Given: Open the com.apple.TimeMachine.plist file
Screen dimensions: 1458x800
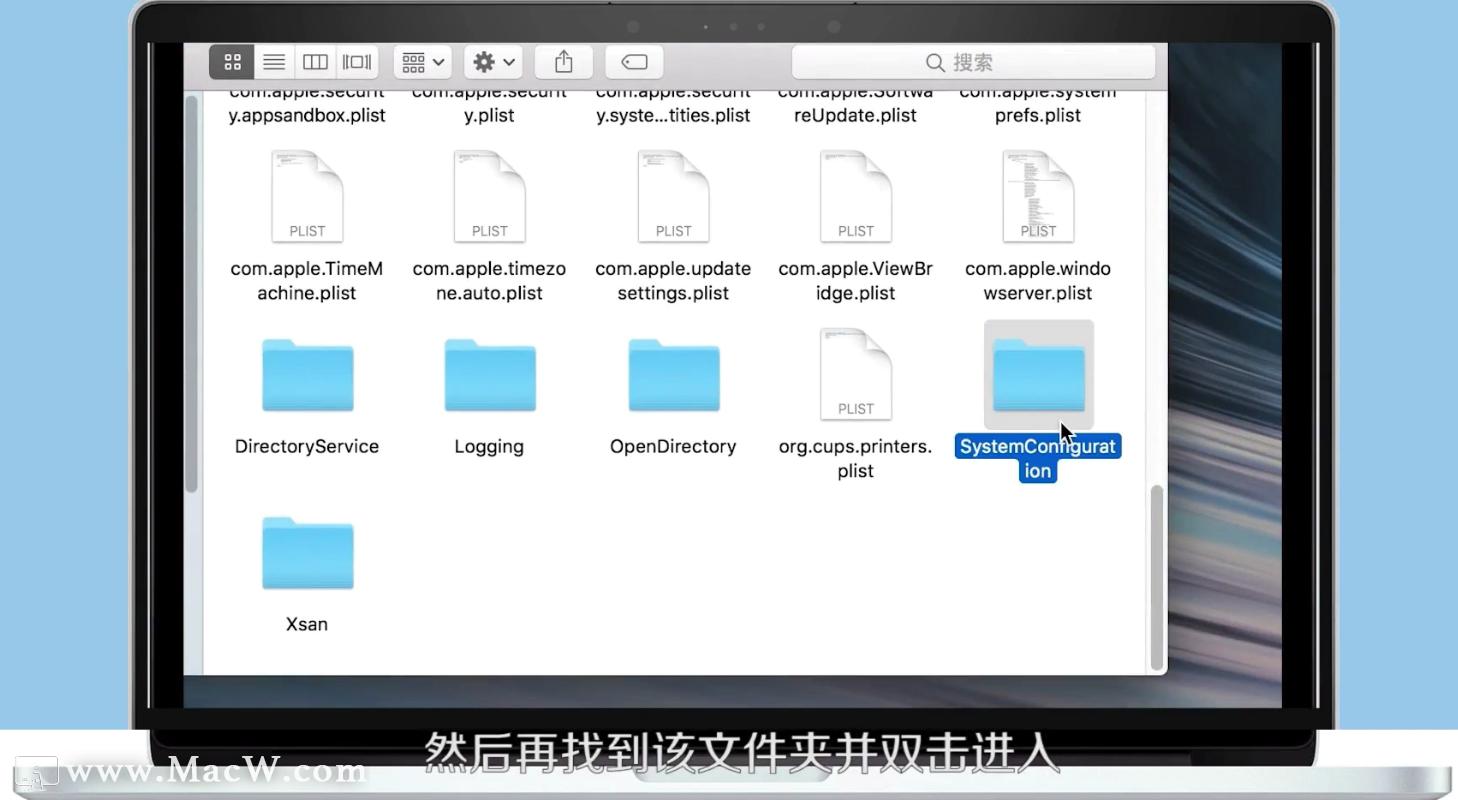Looking at the screenshot, I should point(306,195).
